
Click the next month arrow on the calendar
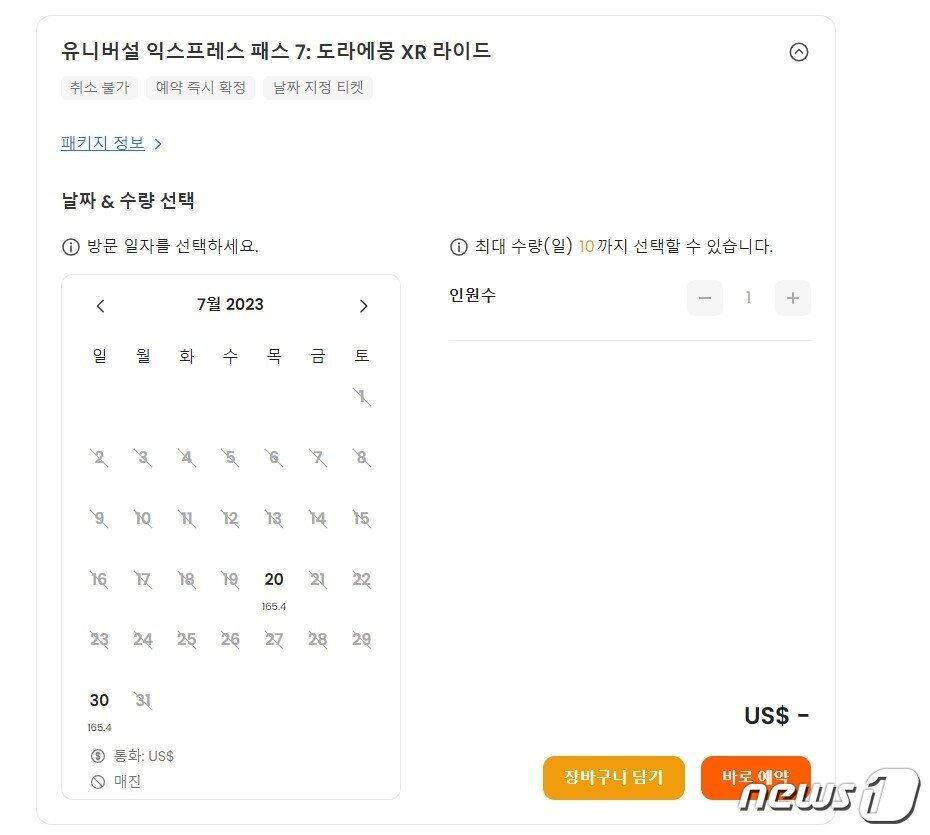(363, 305)
